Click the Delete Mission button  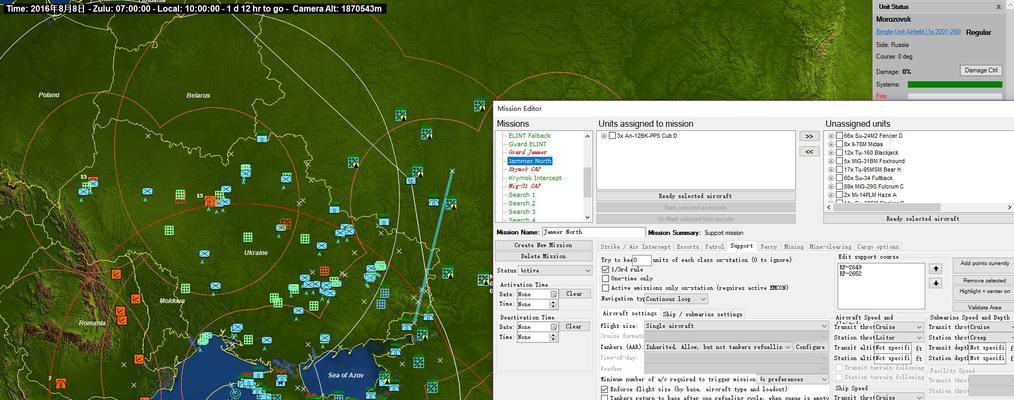click(x=543, y=257)
